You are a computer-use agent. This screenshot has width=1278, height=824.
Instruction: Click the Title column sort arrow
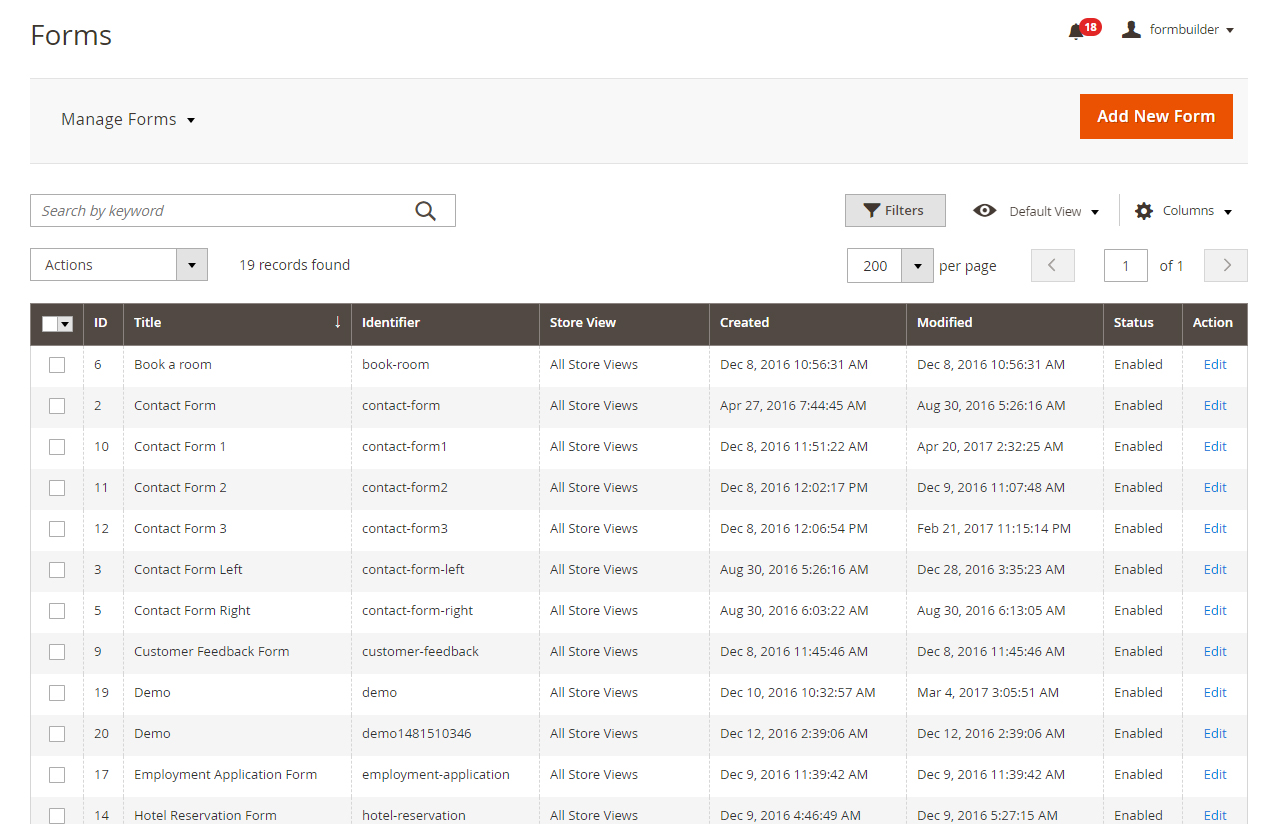tap(337, 322)
